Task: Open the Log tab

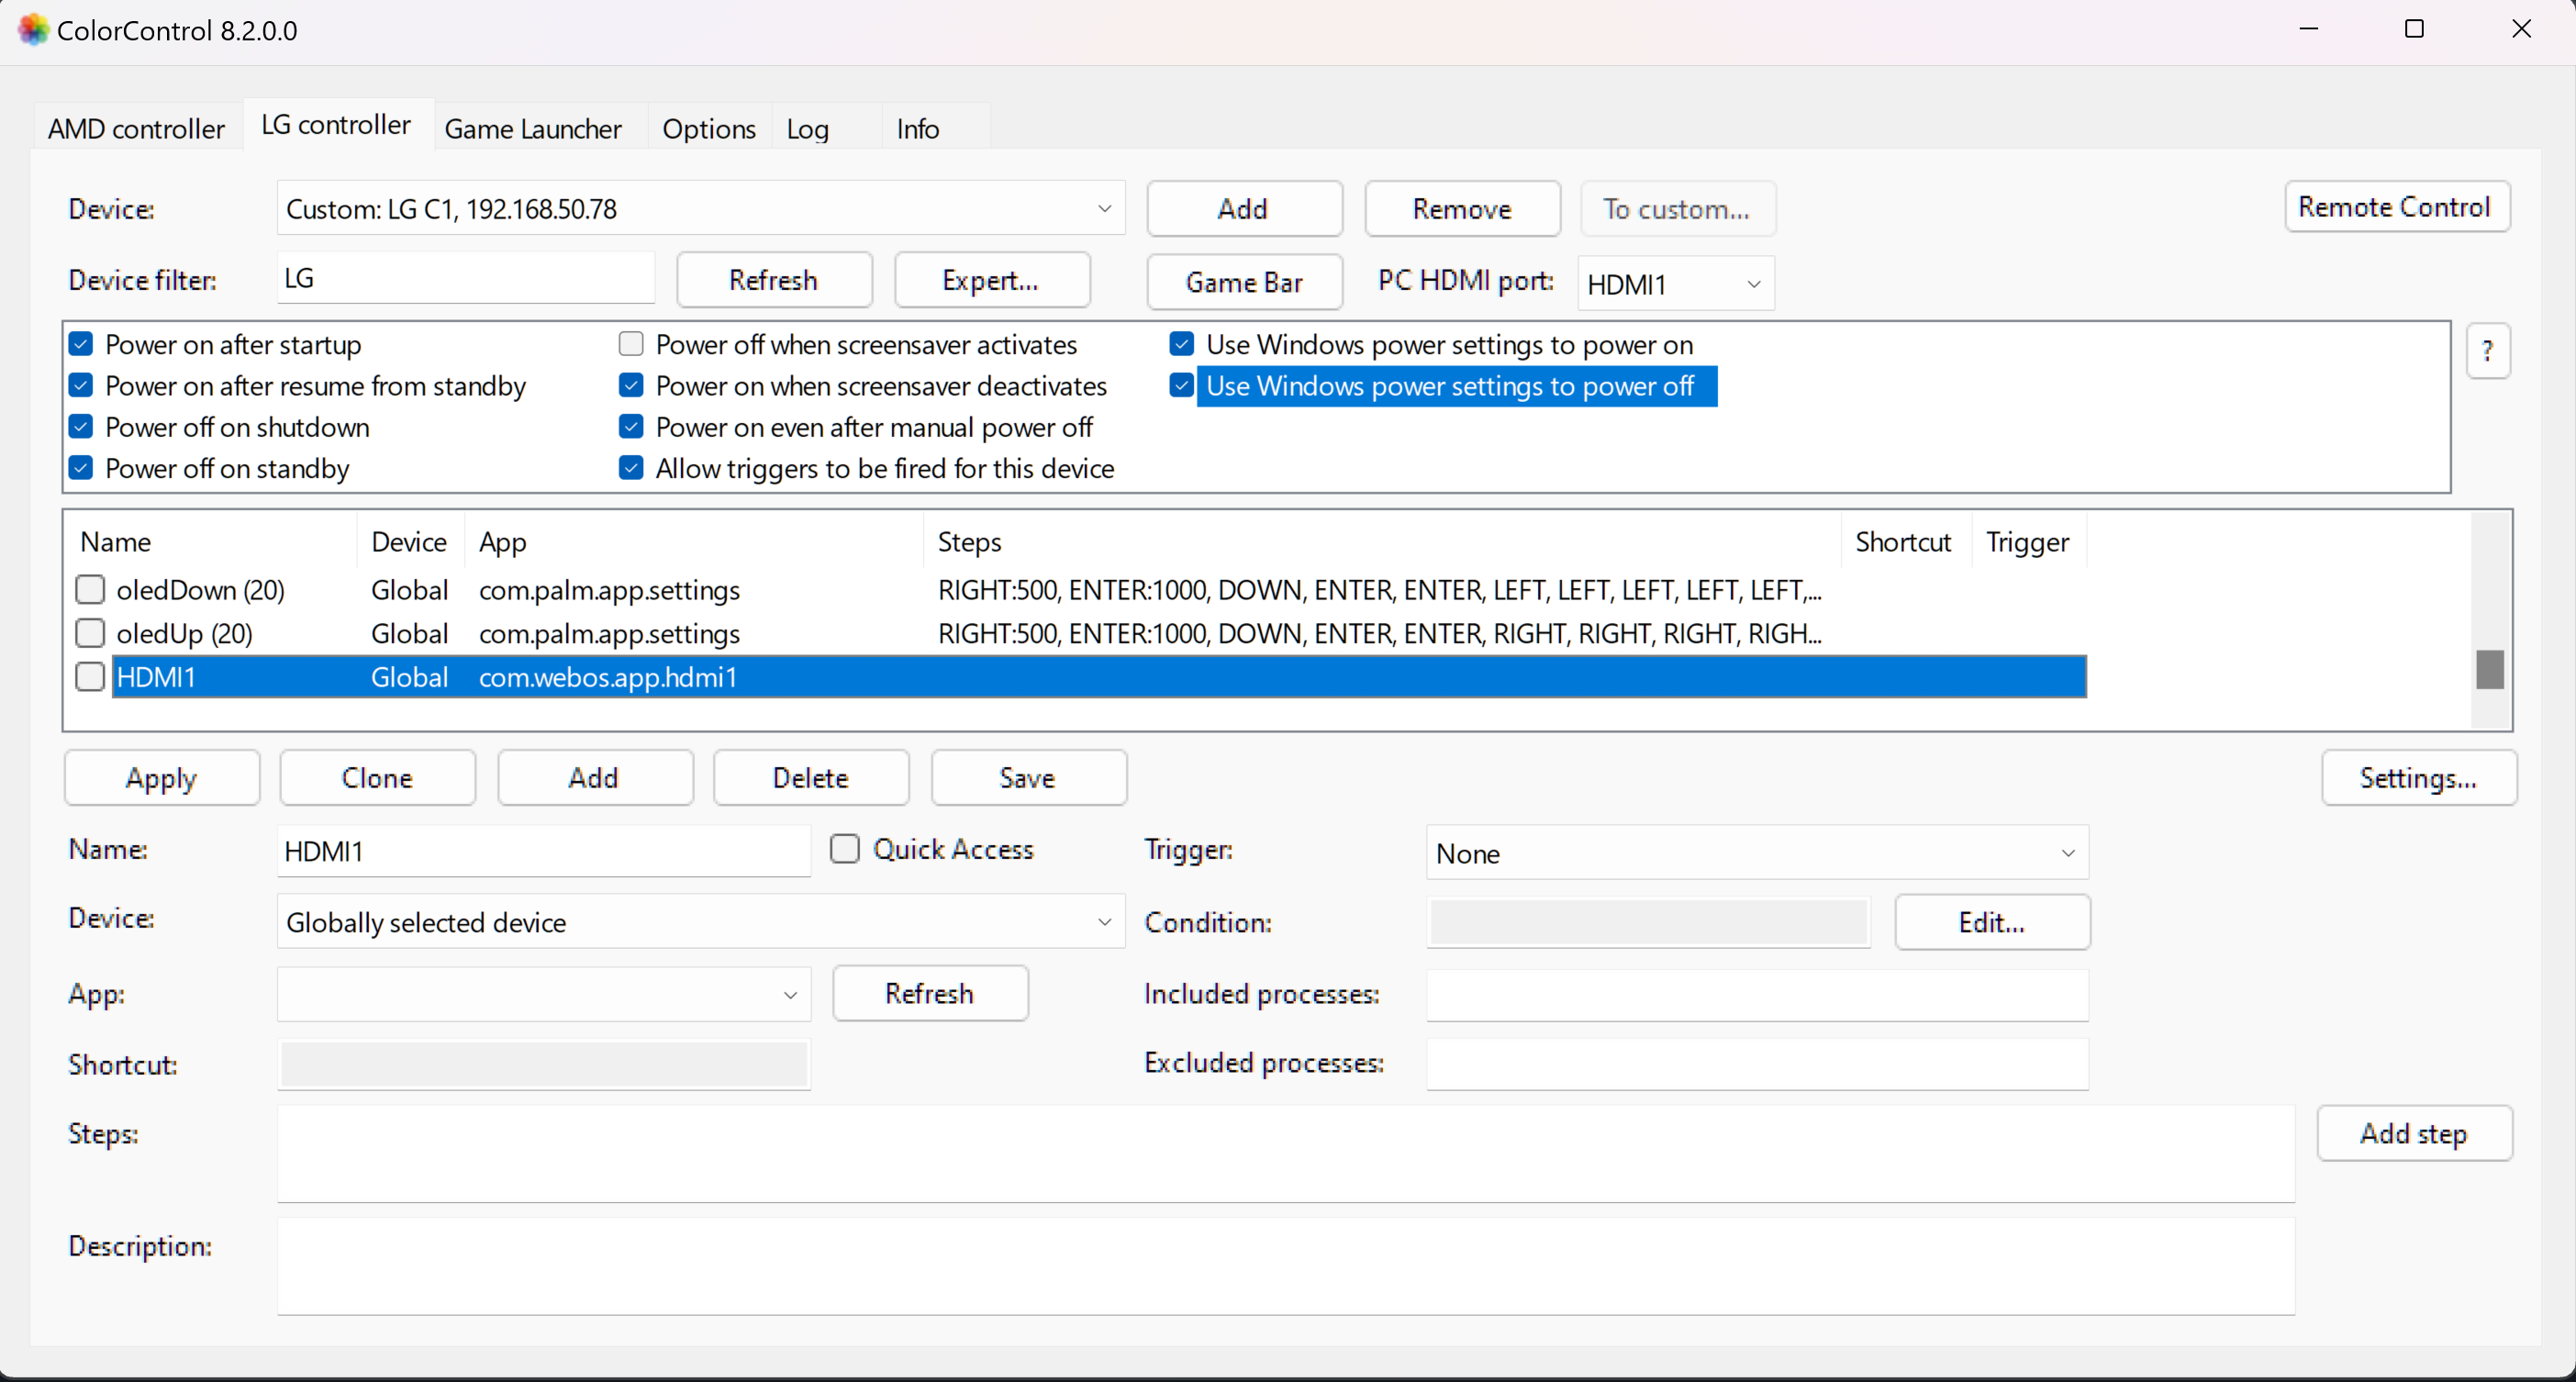Action: pos(808,128)
